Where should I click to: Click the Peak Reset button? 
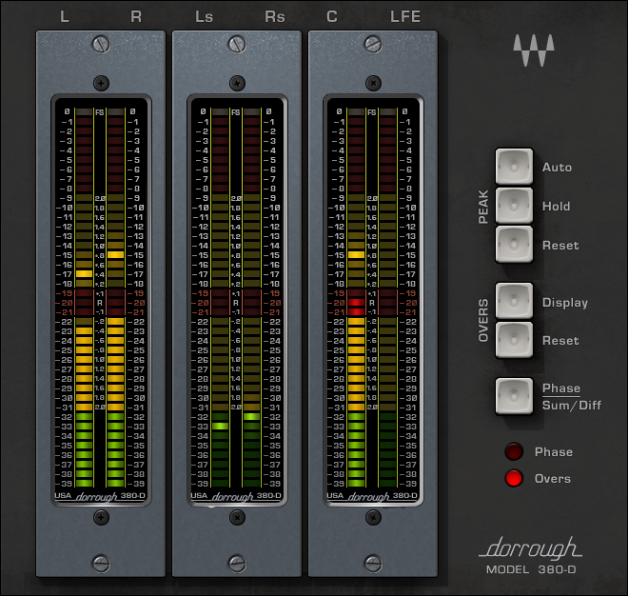514,244
